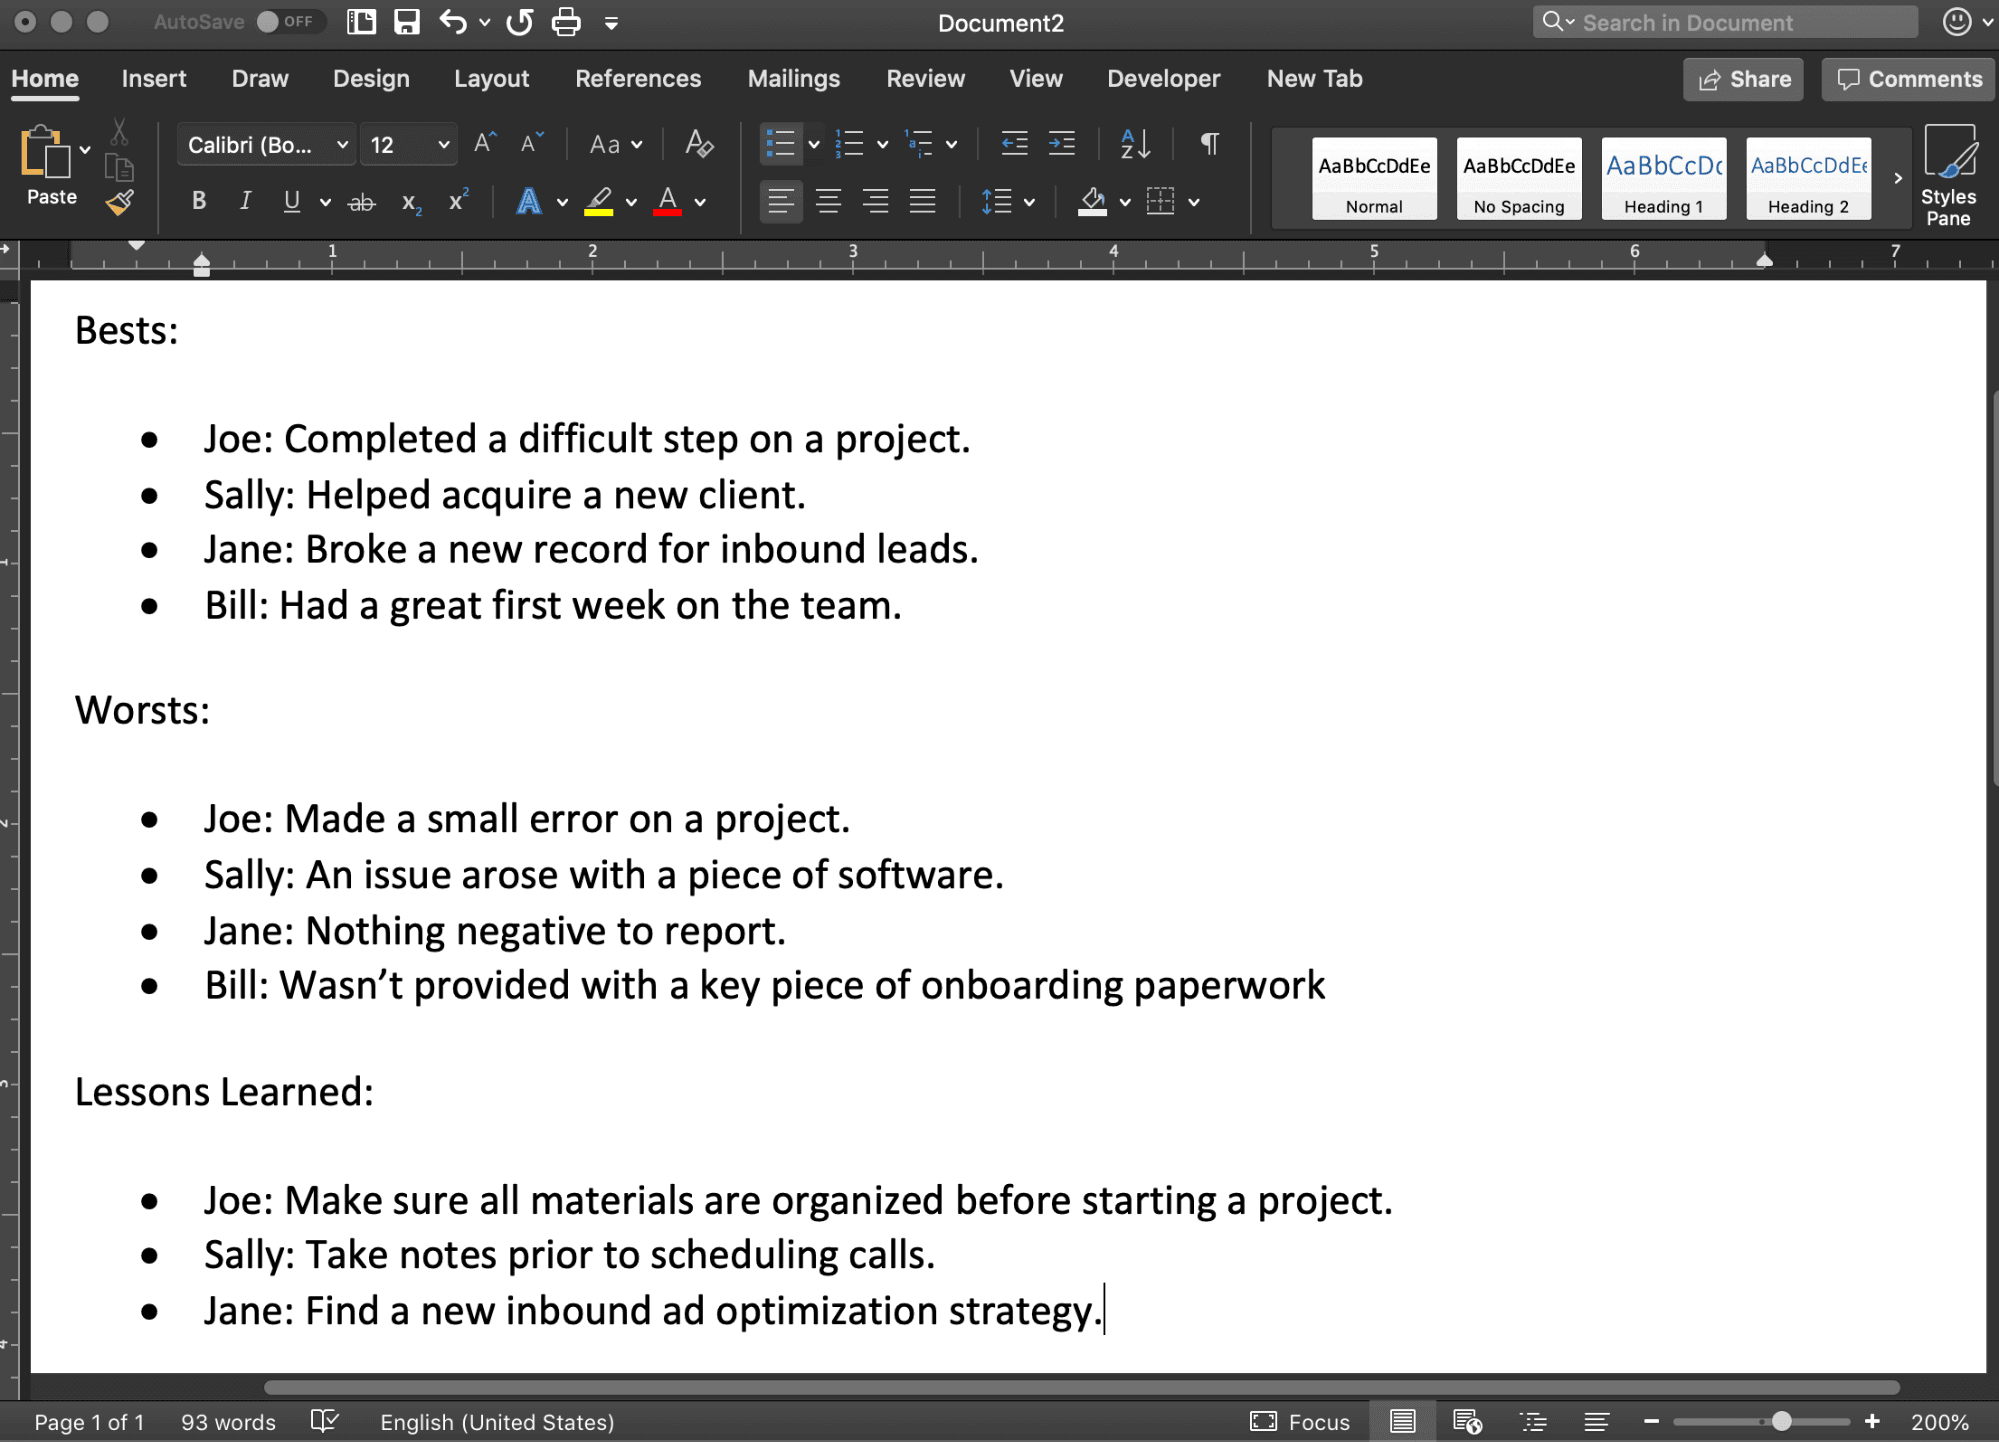Screen dimensions: 1999x1442
Task: Click Focus mode button
Action: pyautogui.click(x=1299, y=1421)
